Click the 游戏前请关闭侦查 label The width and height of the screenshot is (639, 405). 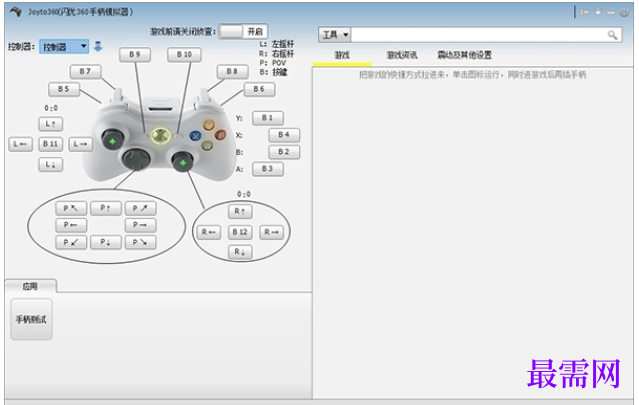coord(183,31)
